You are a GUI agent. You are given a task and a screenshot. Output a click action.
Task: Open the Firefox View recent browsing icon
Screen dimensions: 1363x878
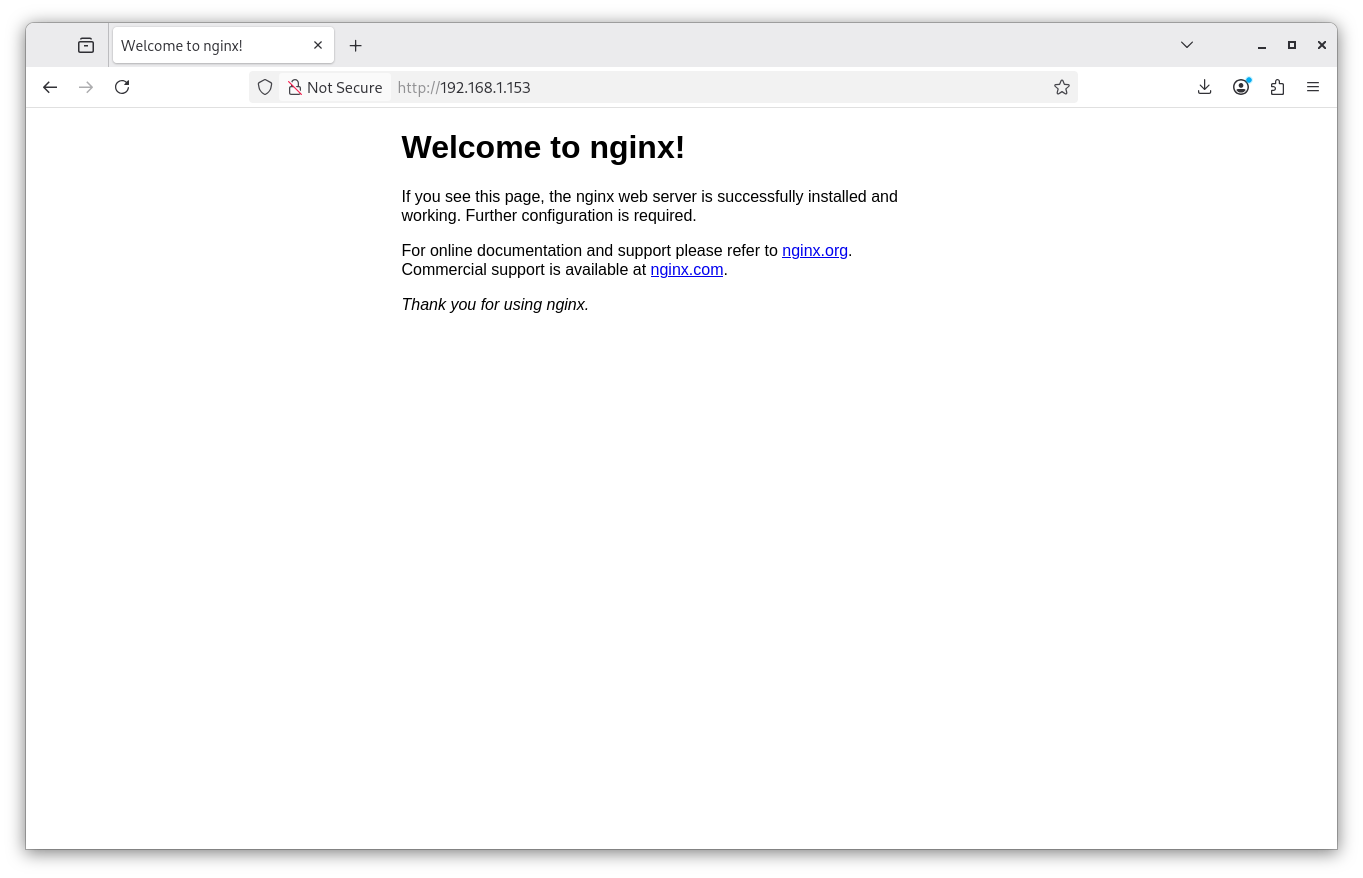click(x=86, y=45)
